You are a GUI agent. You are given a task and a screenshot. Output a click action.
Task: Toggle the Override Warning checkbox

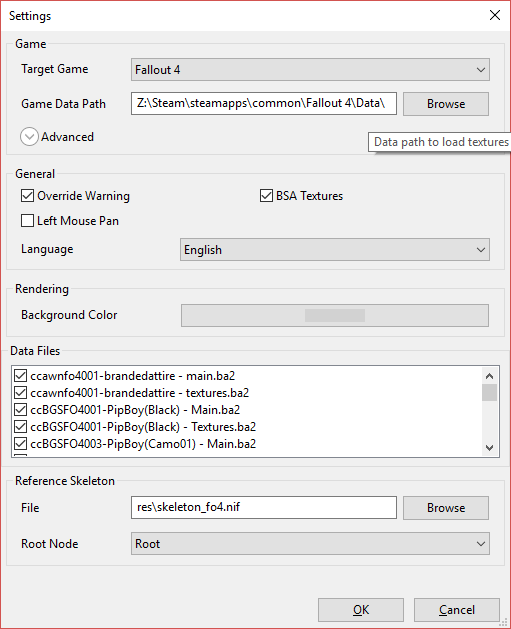pos(27,196)
